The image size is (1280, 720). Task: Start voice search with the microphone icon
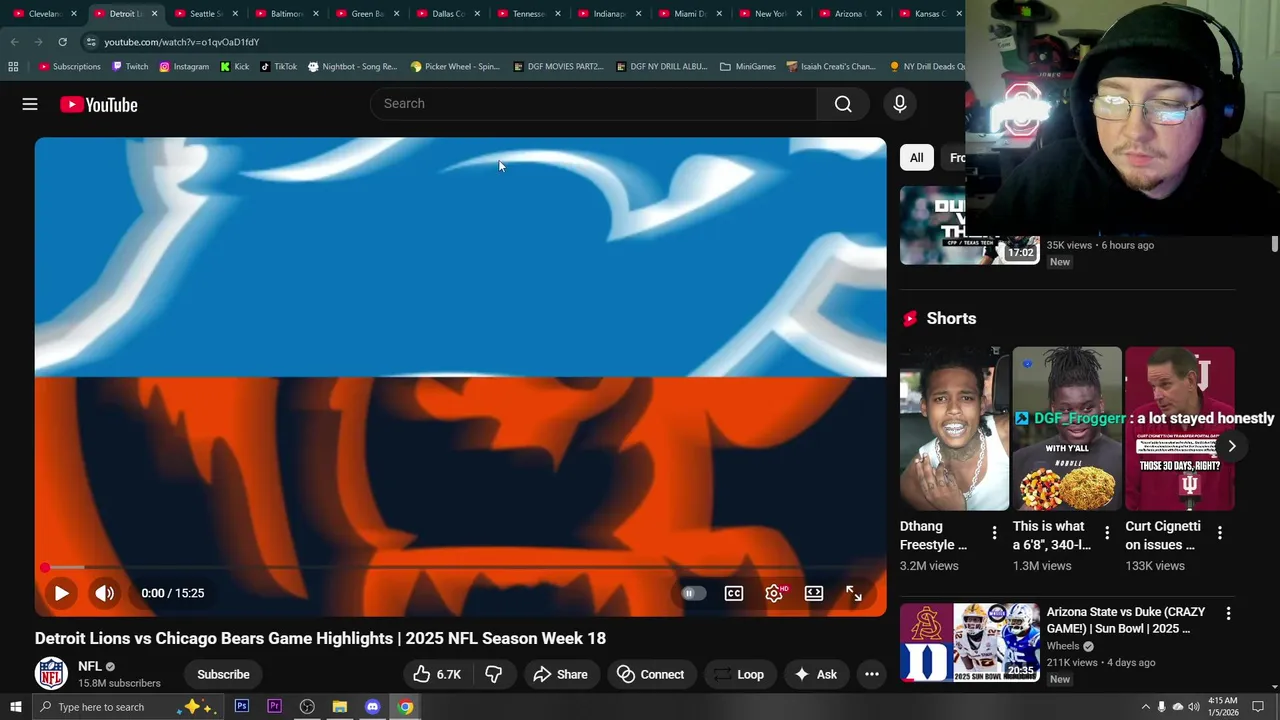(x=900, y=104)
